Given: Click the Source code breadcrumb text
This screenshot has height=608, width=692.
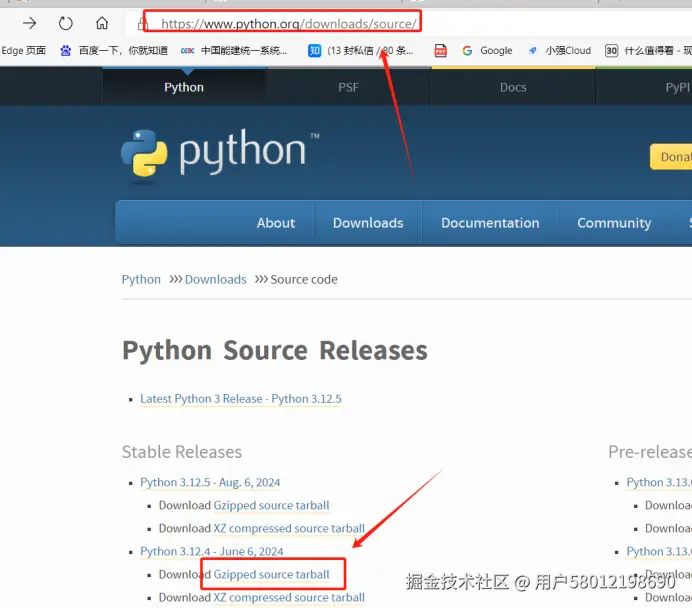Looking at the screenshot, I should point(304,279).
